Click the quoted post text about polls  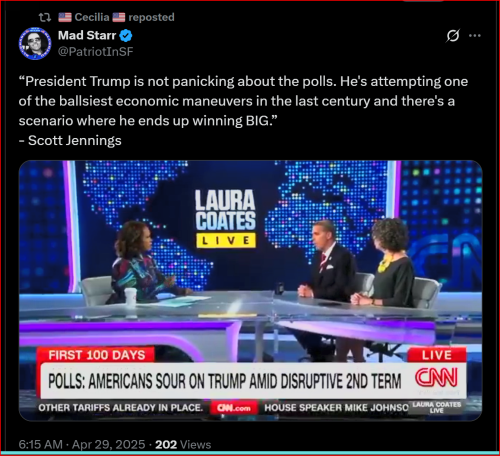(x=243, y=101)
